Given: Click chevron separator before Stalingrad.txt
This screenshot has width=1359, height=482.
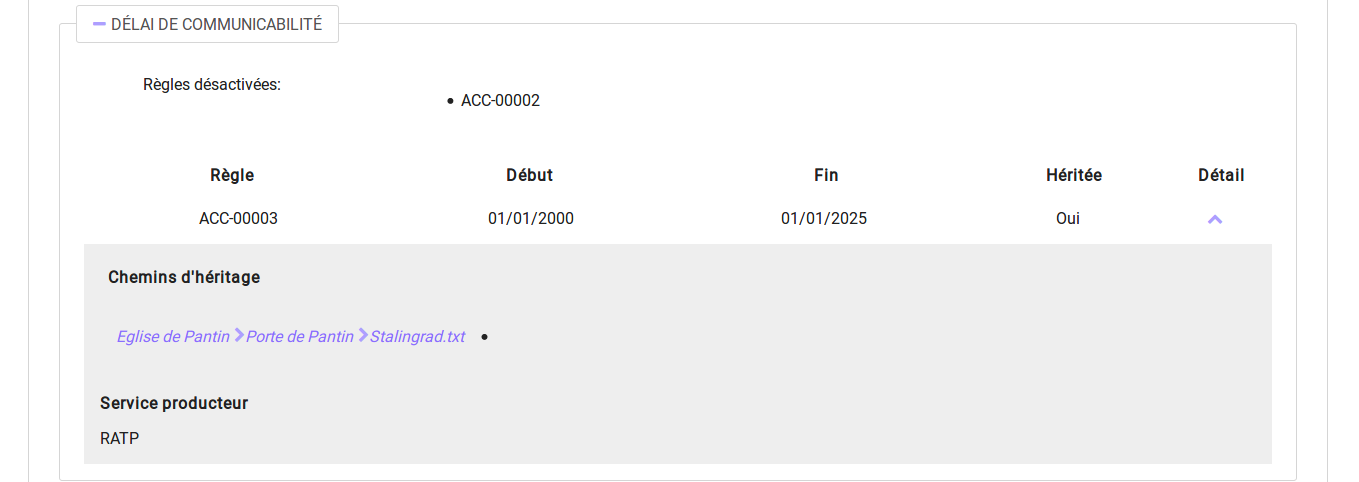Looking at the screenshot, I should [x=363, y=336].
